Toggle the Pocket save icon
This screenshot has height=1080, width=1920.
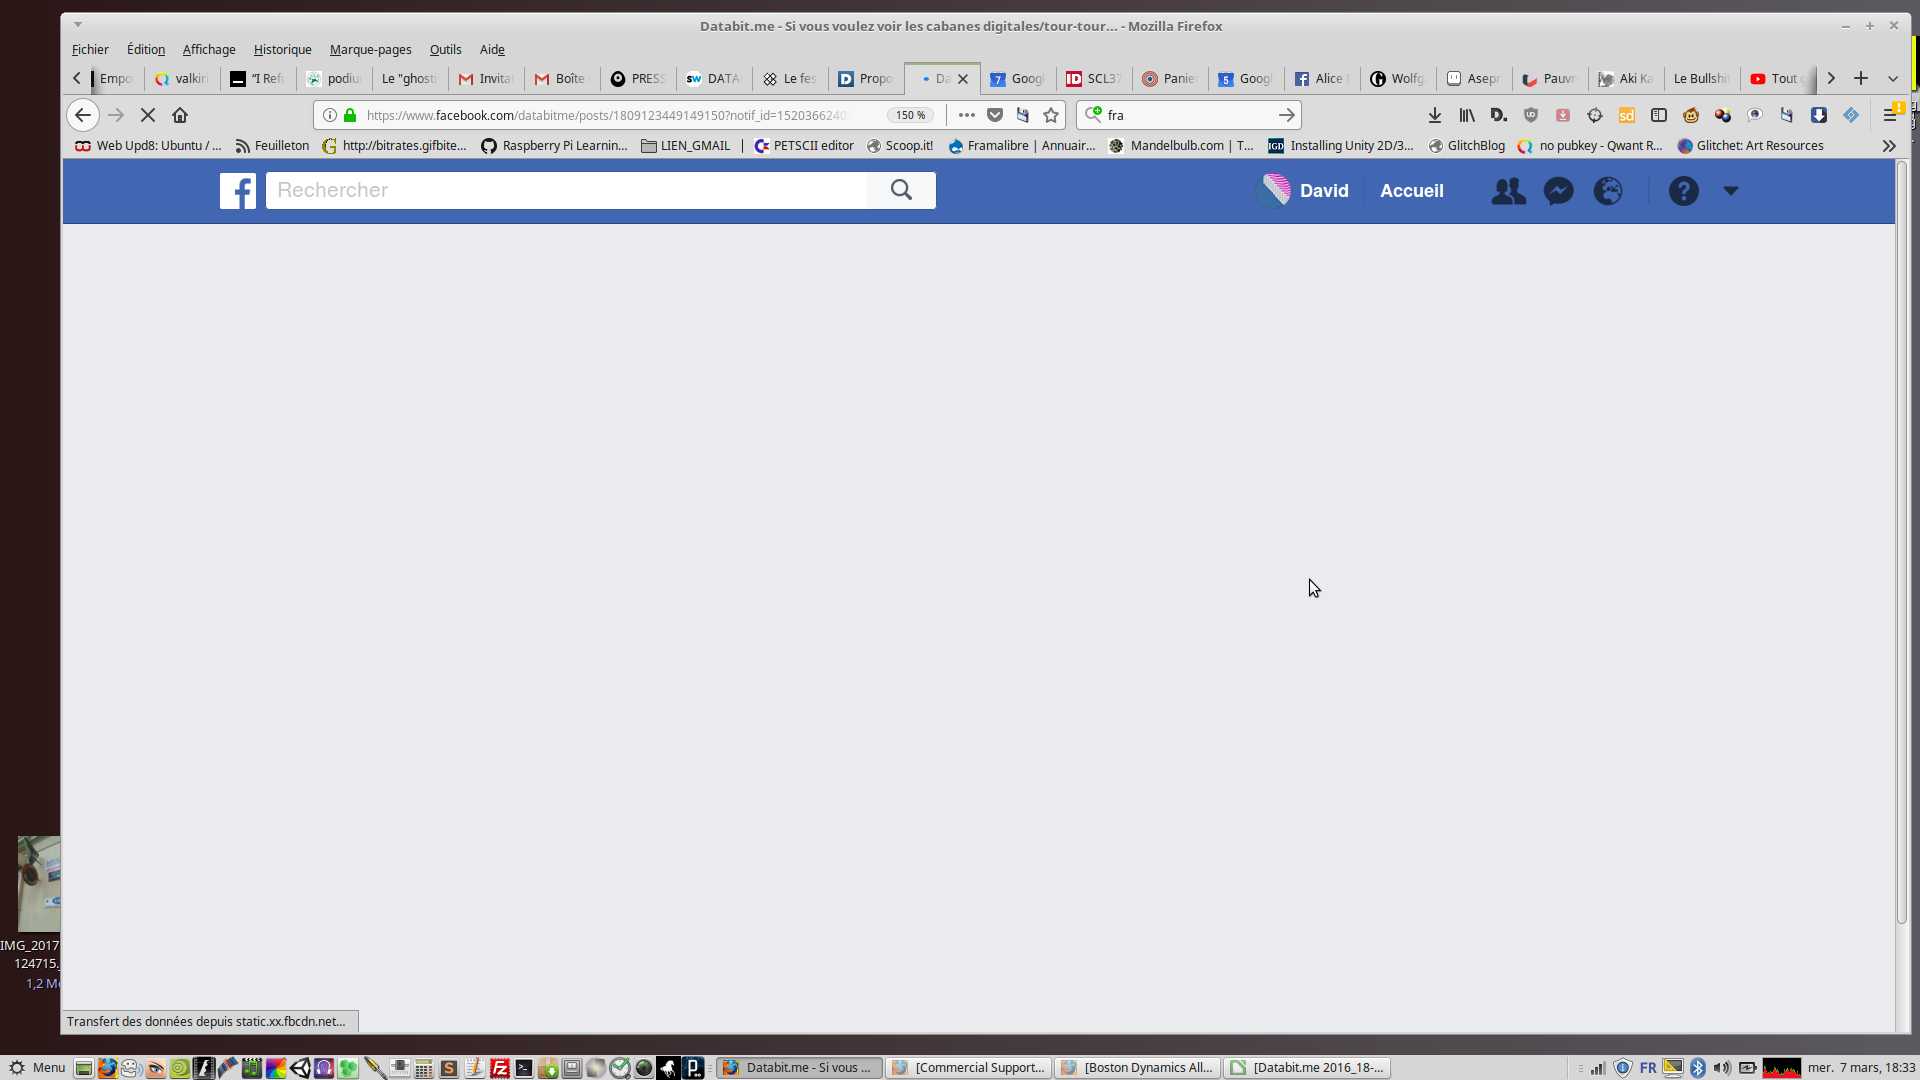point(995,115)
